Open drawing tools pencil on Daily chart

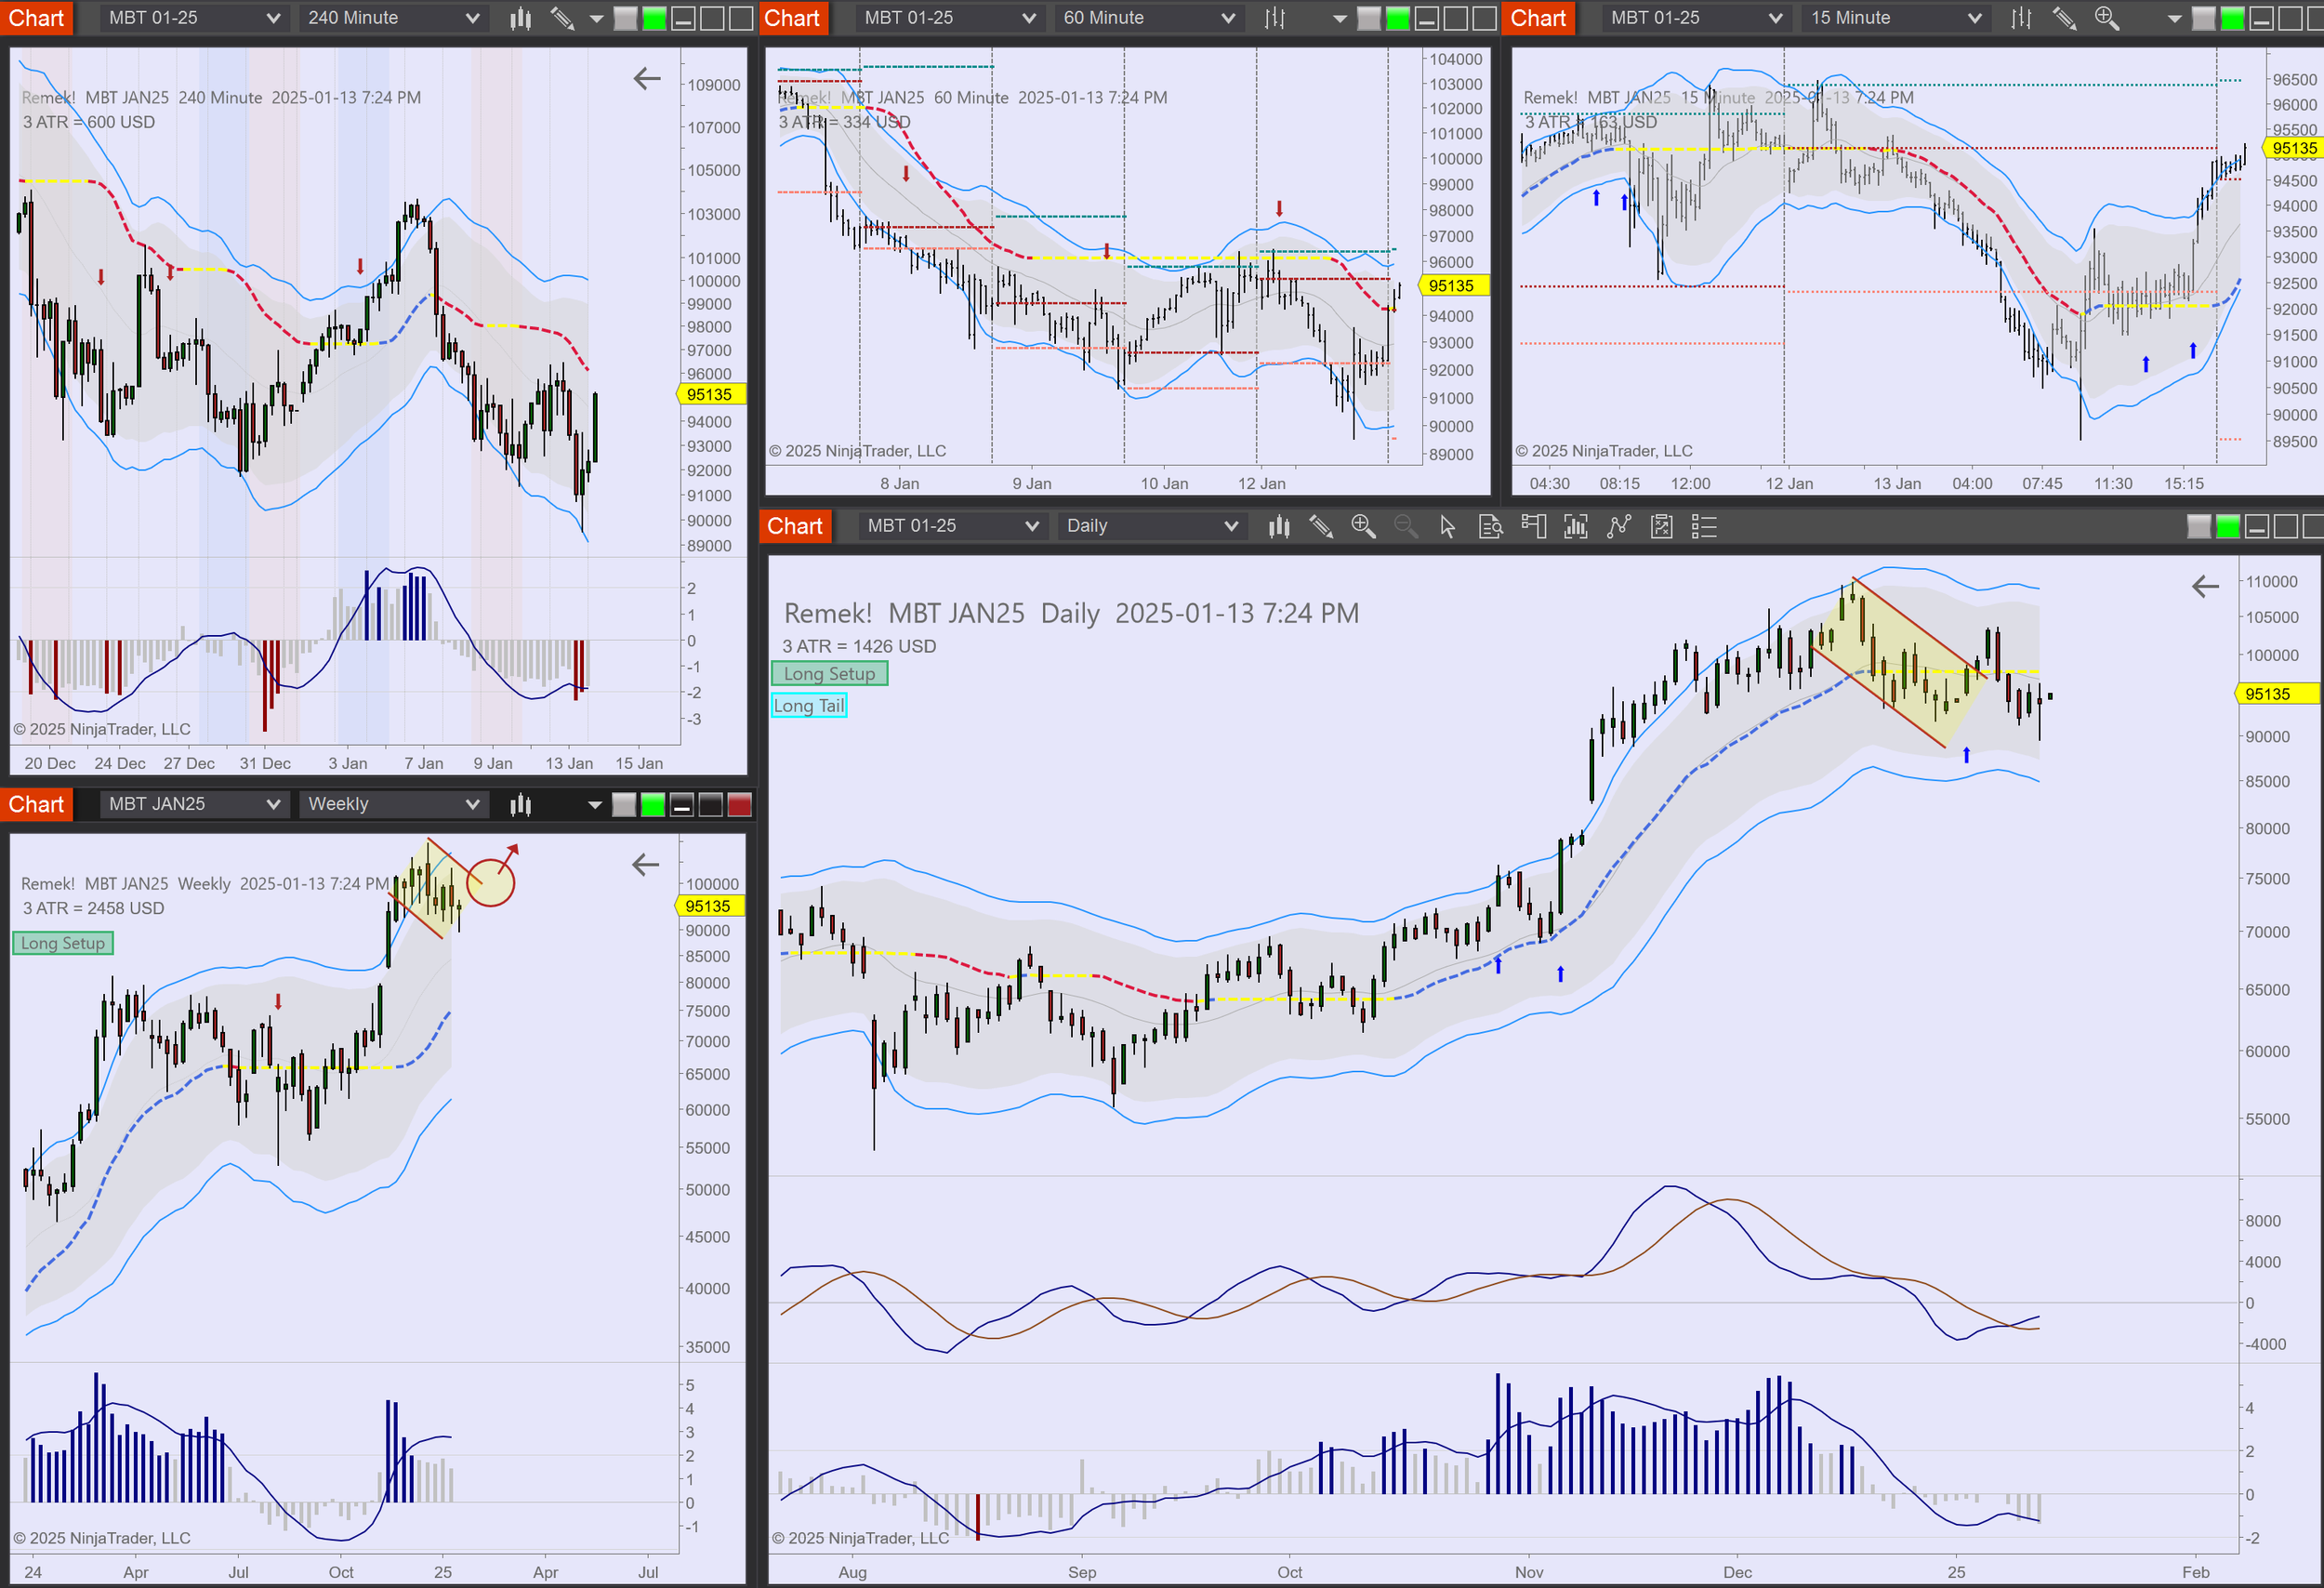[1321, 526]
